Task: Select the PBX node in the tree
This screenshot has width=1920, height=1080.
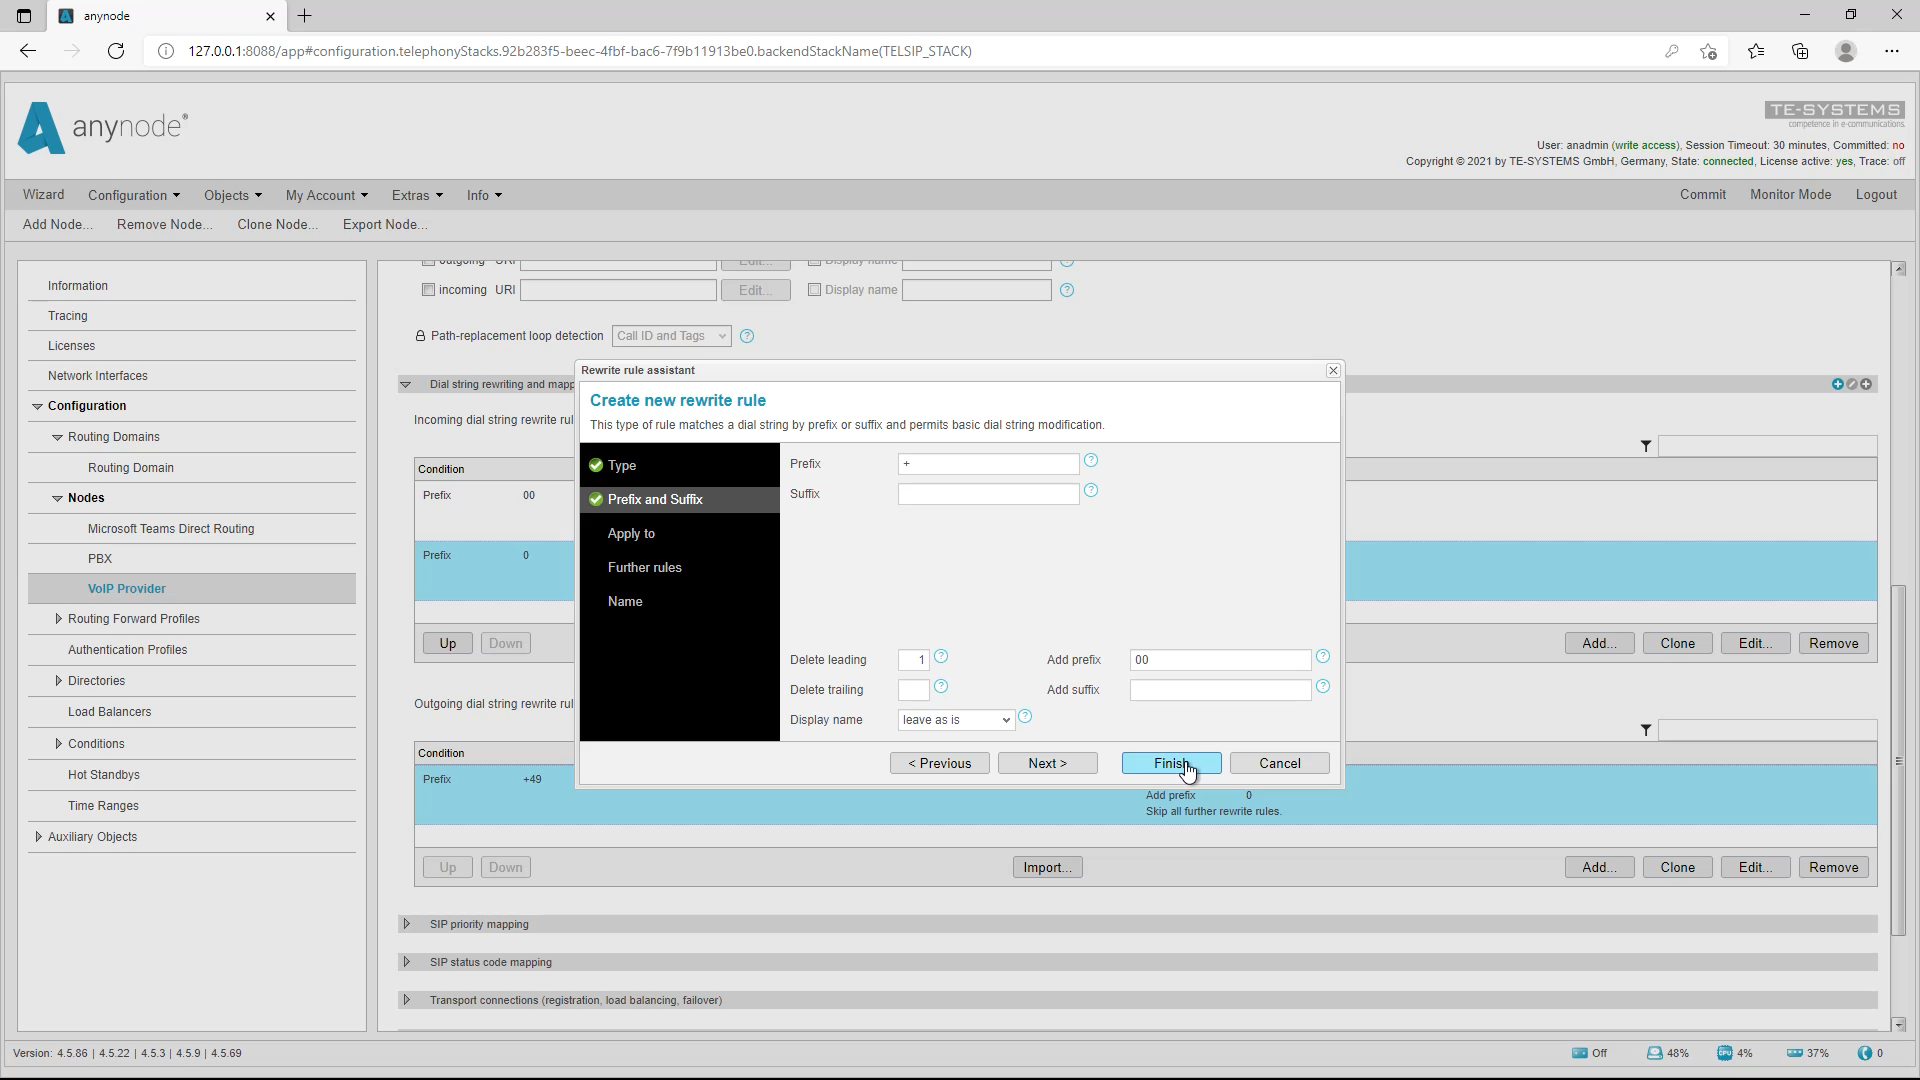Action: 100,559
